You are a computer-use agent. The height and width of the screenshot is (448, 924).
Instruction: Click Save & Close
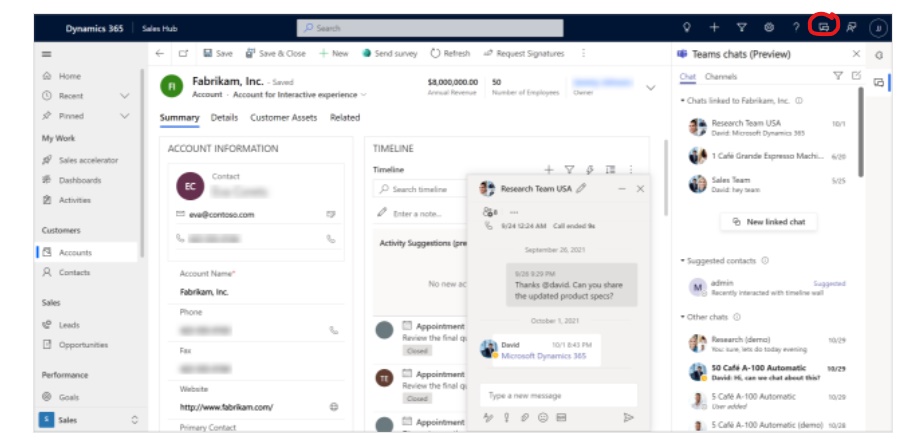pyautogui.click(x=276, y=53)
